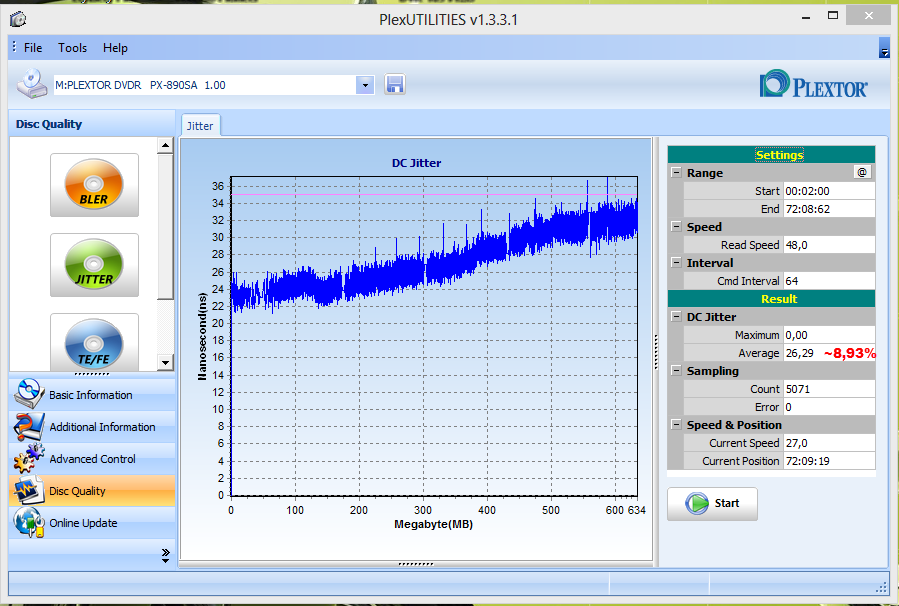Click the Plextor logo
Image resolution: width=899 pixels, height=606 pixels.
(813, 85)
